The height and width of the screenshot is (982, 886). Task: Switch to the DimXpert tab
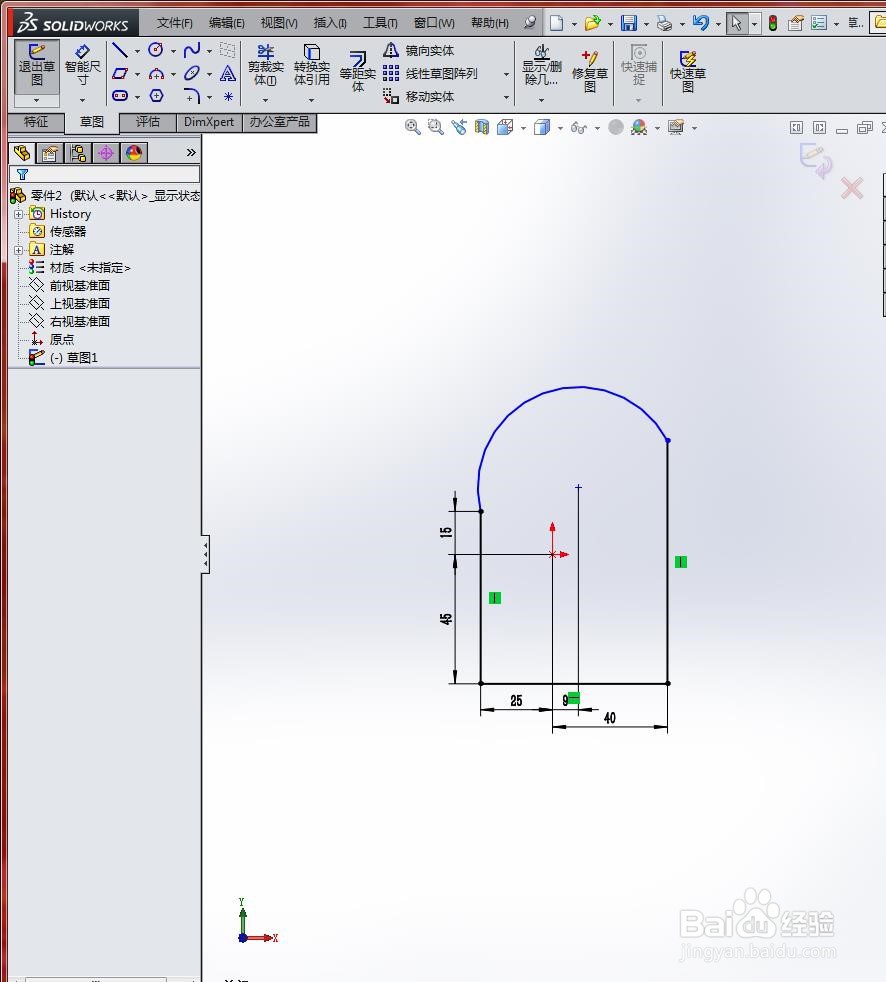click(x=208, y=122)
